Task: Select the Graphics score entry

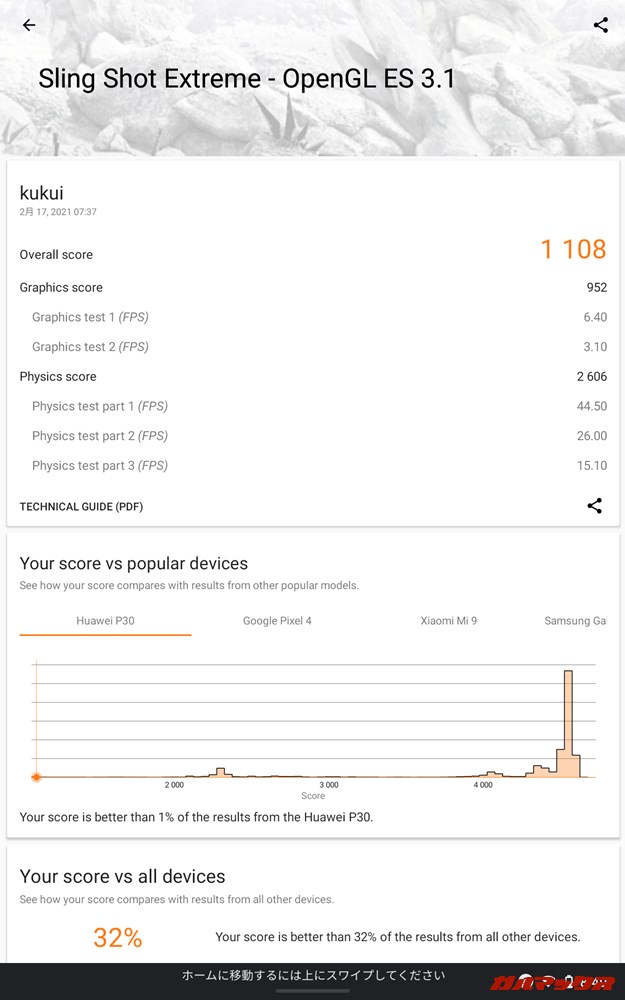Action: click(x=312, y=287)
